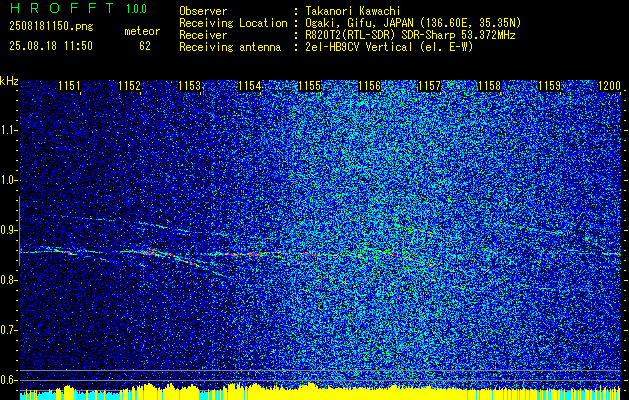The height and width of the screenshot is (400, 629).
Task: Click time marker 1154
Action: pyautogui.click(x=250, y=86)
